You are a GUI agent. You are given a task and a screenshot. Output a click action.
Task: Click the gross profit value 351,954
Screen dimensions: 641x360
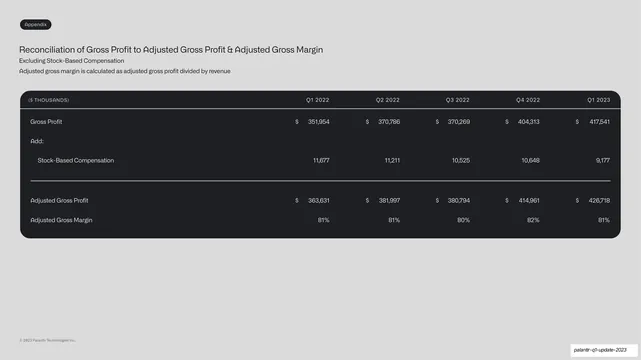tap(318, 122)
